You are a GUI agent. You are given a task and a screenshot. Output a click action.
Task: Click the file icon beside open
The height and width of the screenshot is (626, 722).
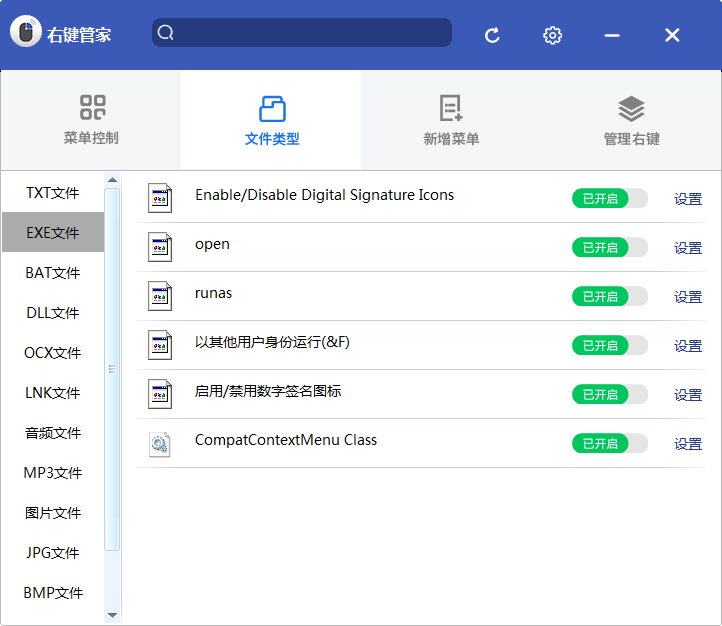tap(160, 247)
